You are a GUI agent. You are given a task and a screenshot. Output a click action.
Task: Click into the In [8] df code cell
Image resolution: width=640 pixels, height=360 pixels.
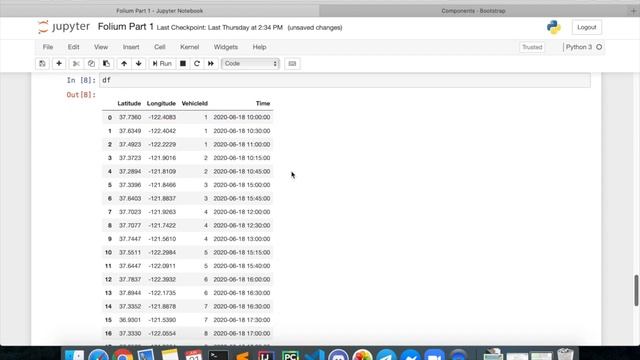(345, 80)
